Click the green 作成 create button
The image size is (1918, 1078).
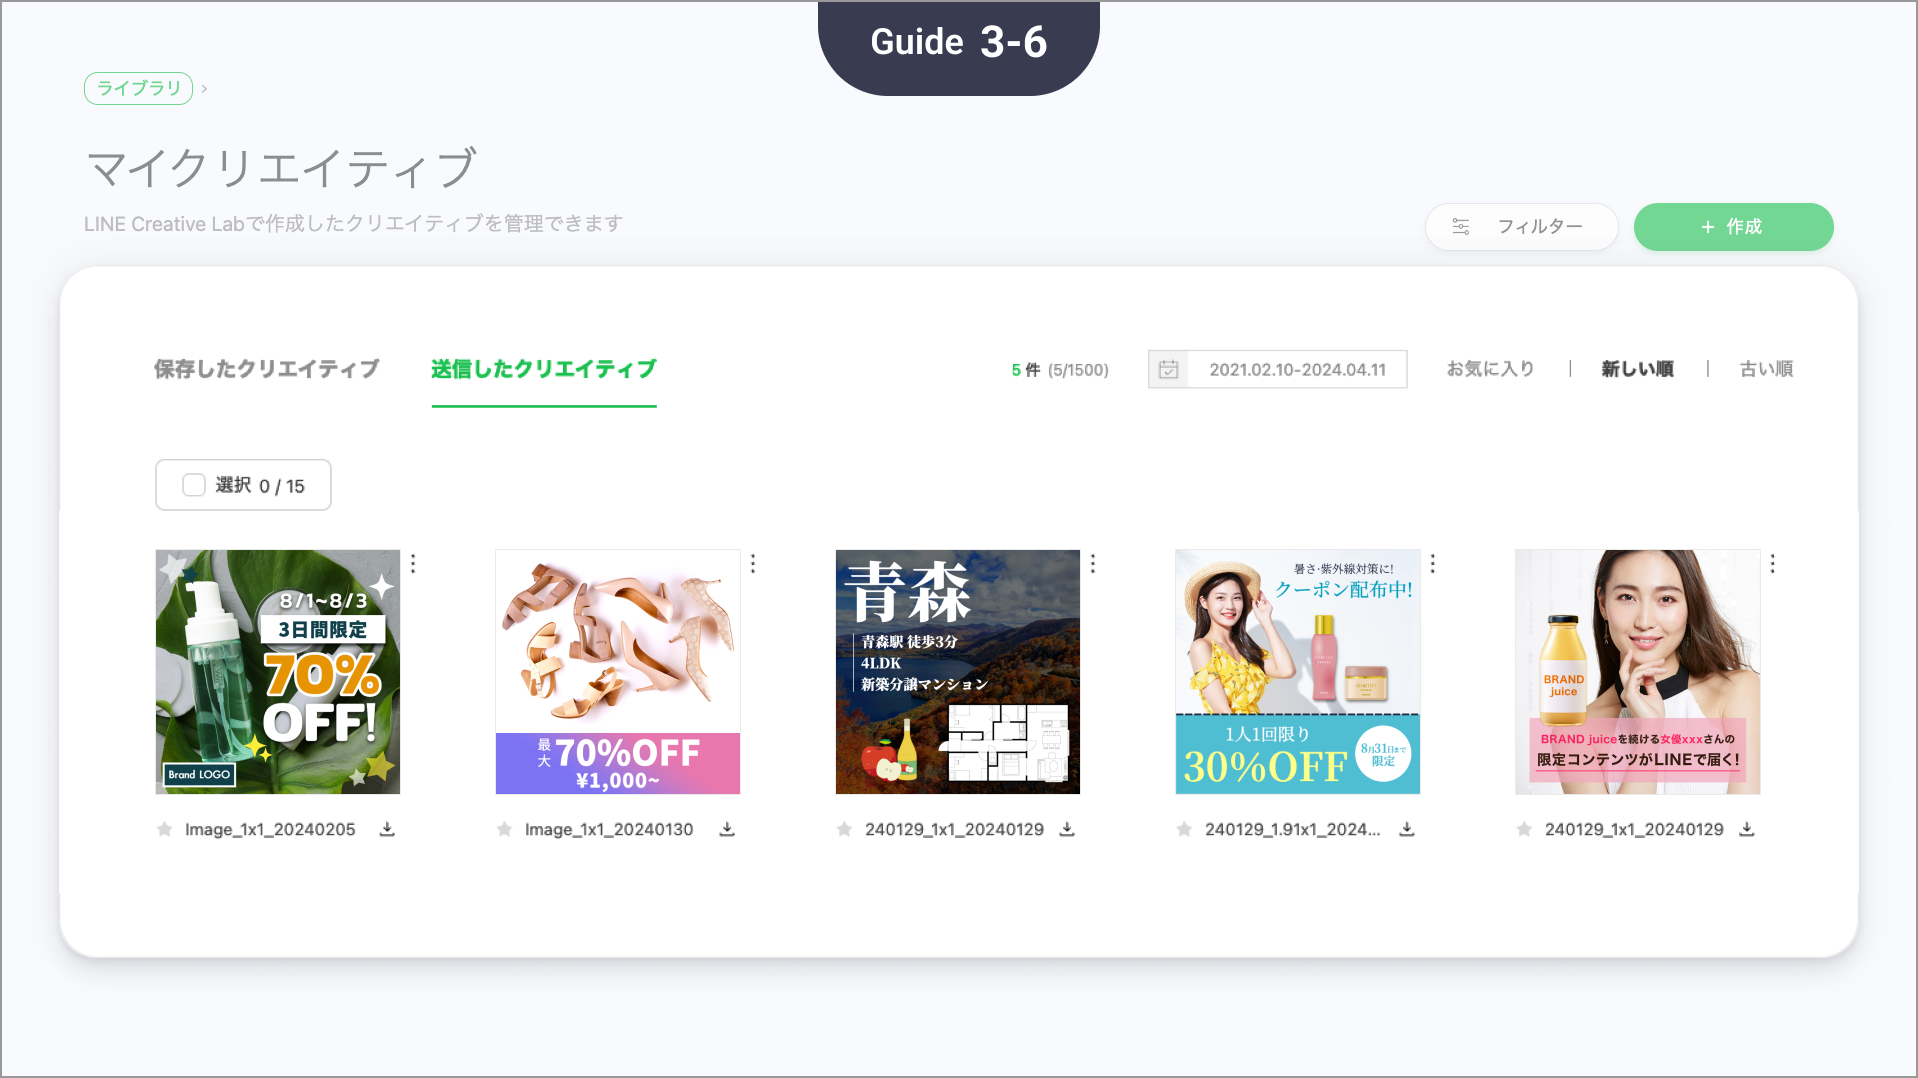point(1733,227)
